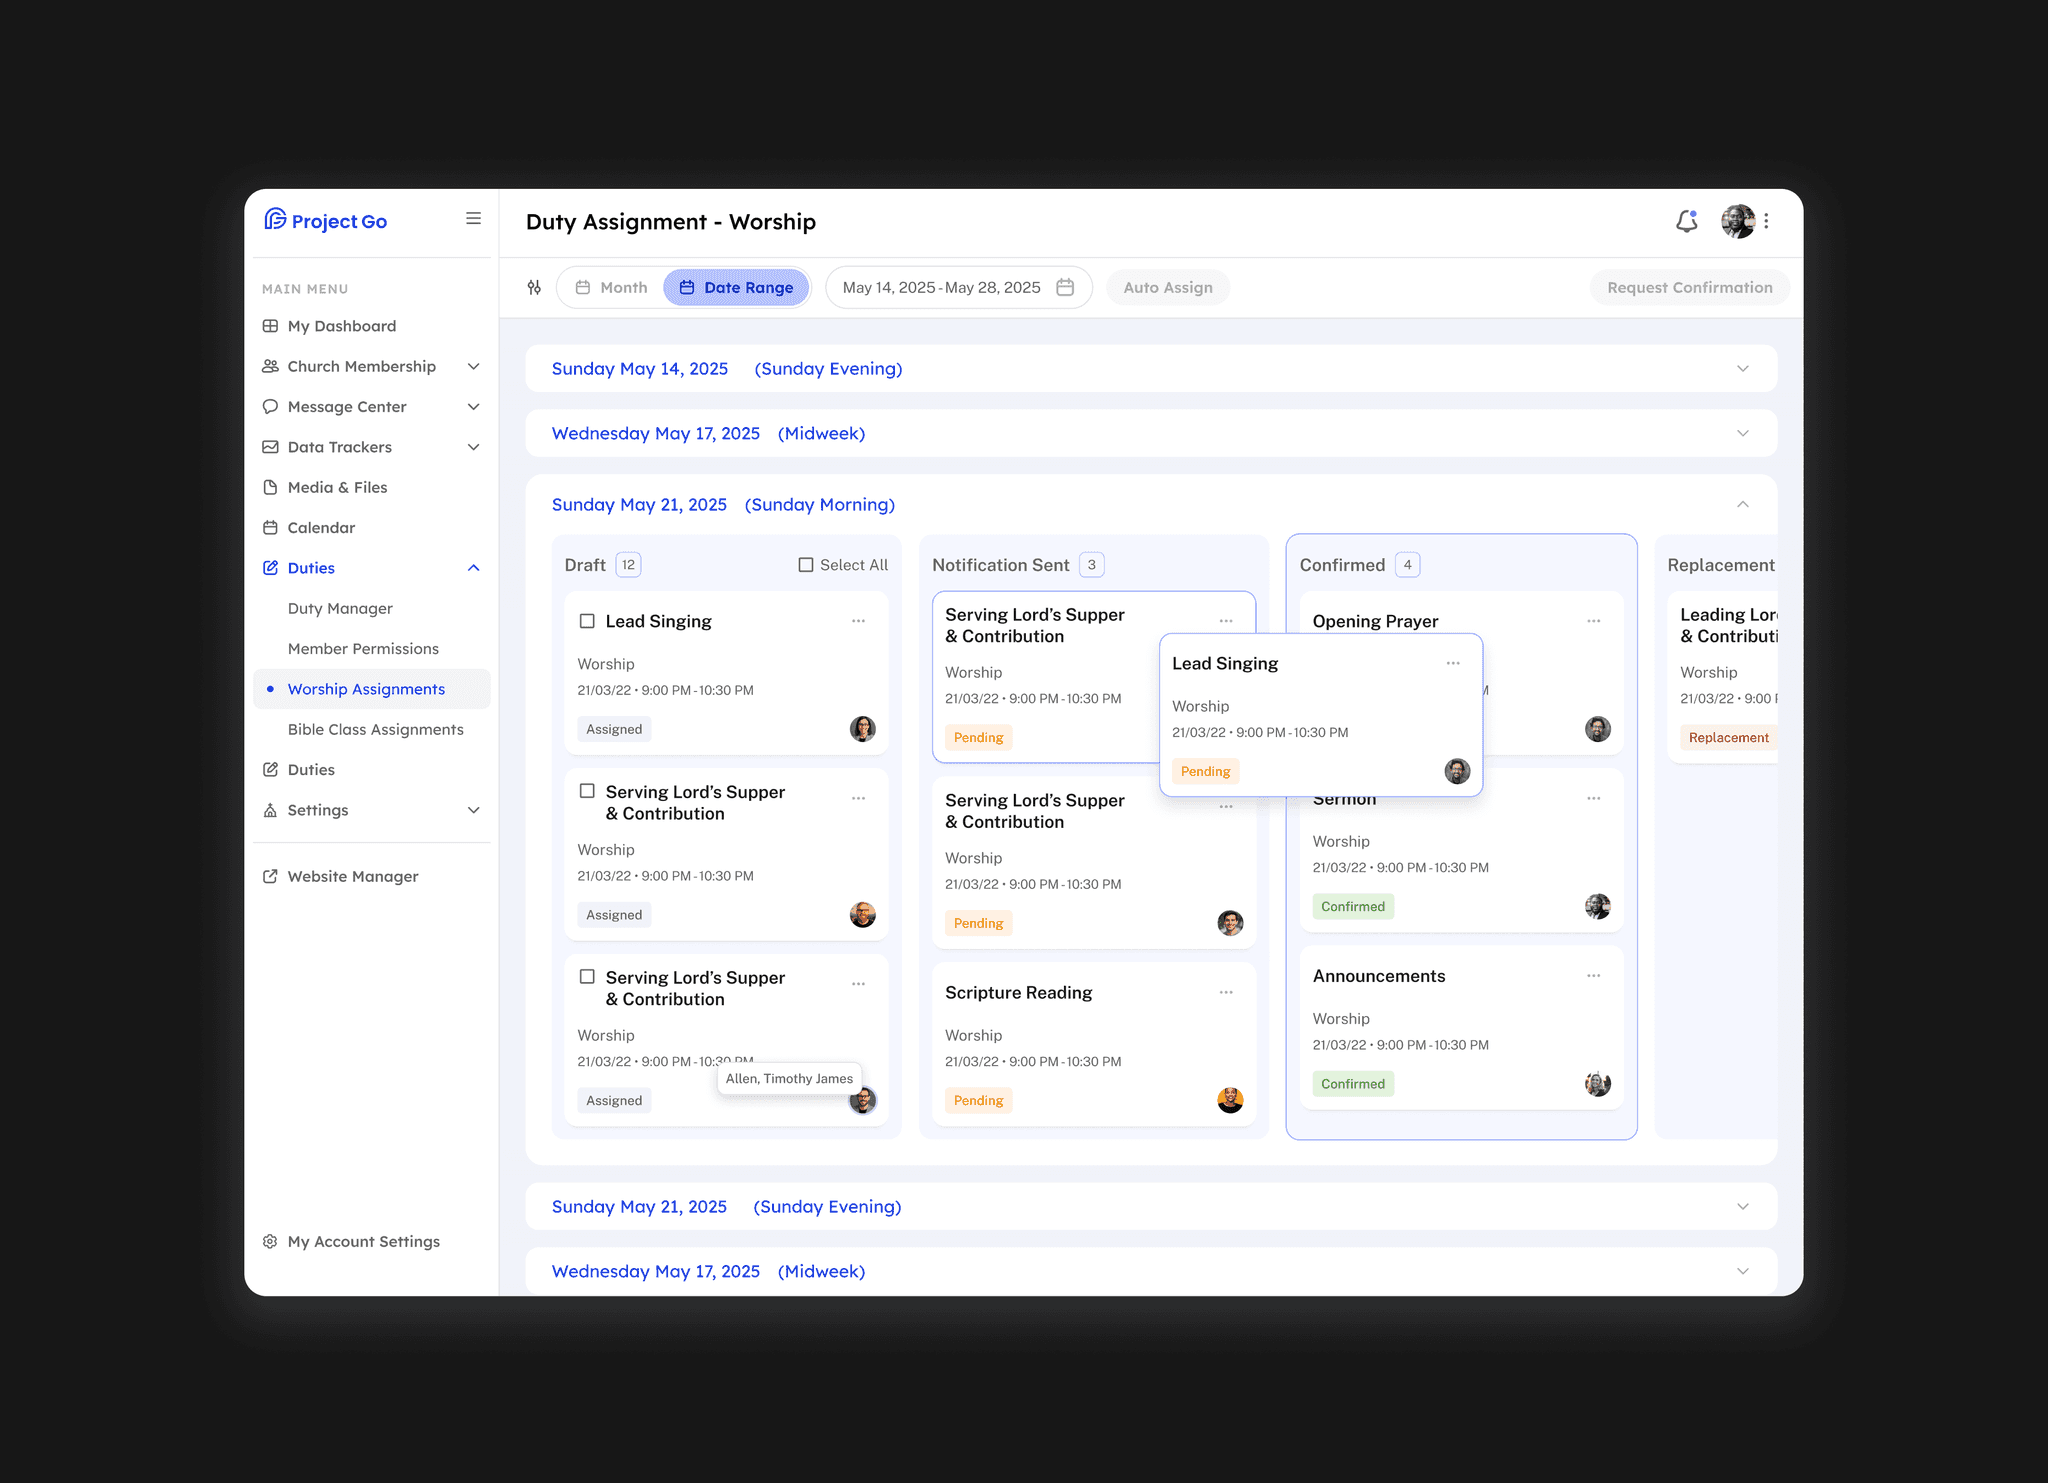Switch to the Month view tab
The image size is (2048, 1483).
[x=611, y=288]
